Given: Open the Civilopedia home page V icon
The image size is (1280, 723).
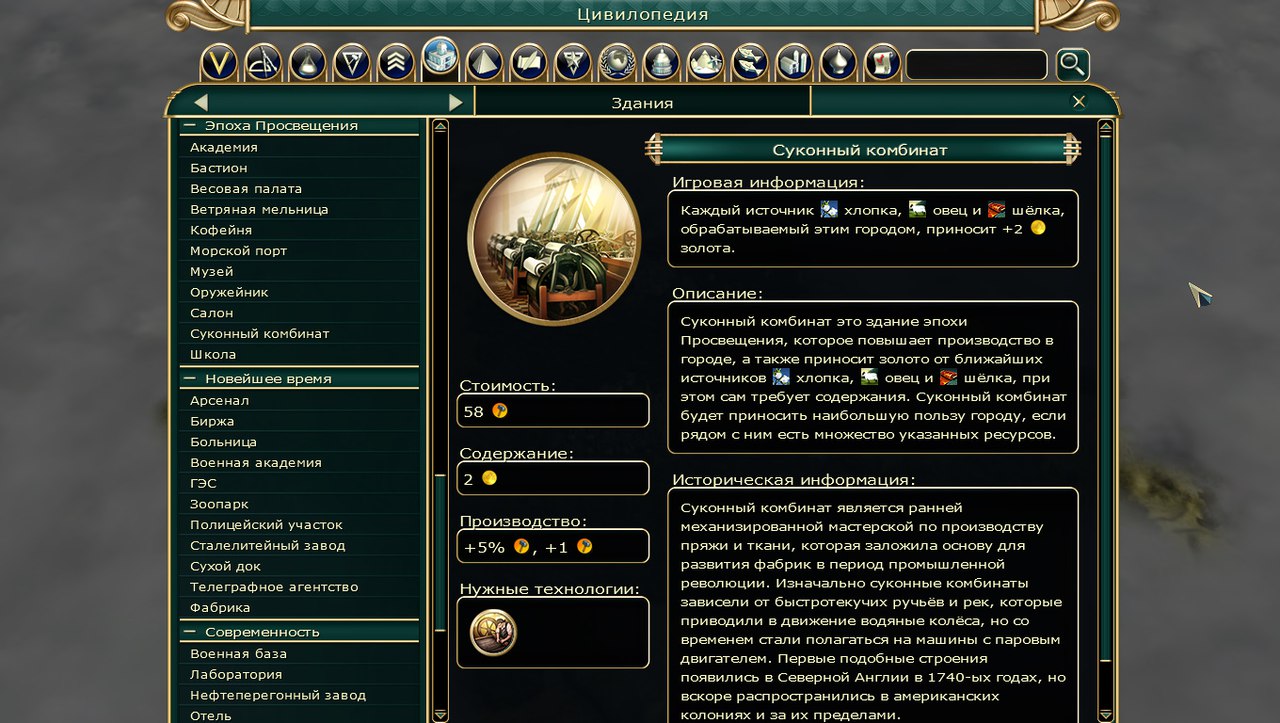Looking at the screenshot, I should coord(219,63).
